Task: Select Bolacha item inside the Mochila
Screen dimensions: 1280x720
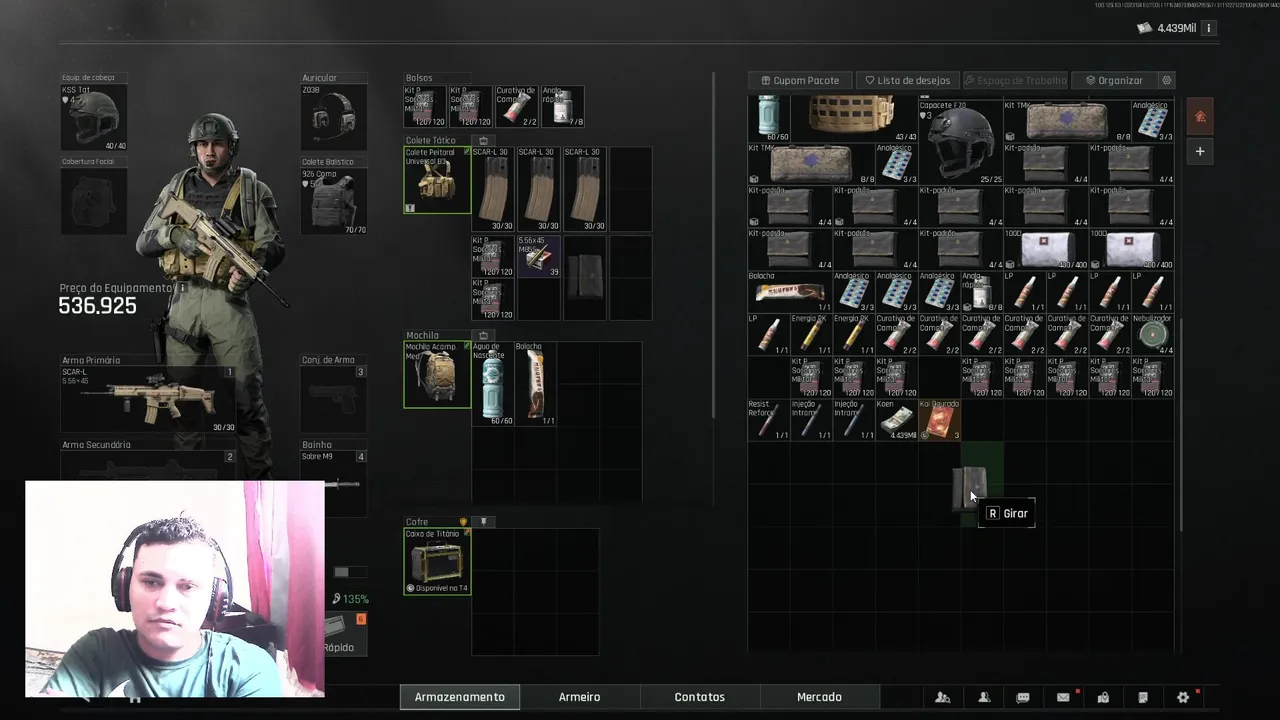Action: tap(536, 384)
